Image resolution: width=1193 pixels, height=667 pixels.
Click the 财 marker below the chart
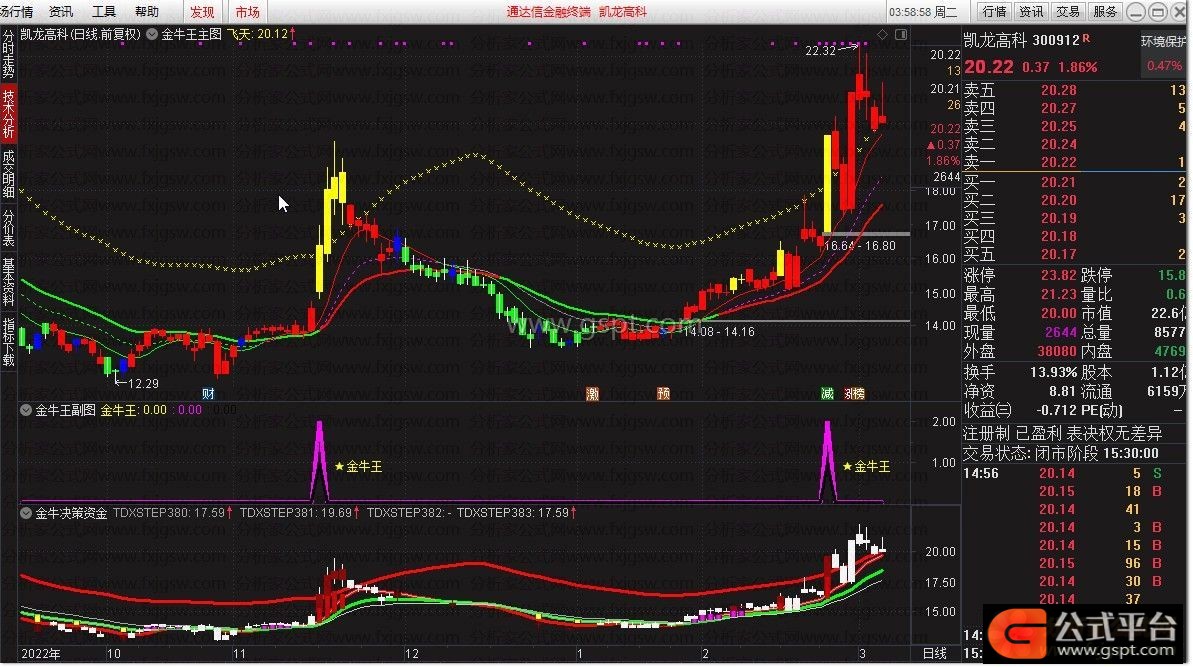click(x=208, y=393)
